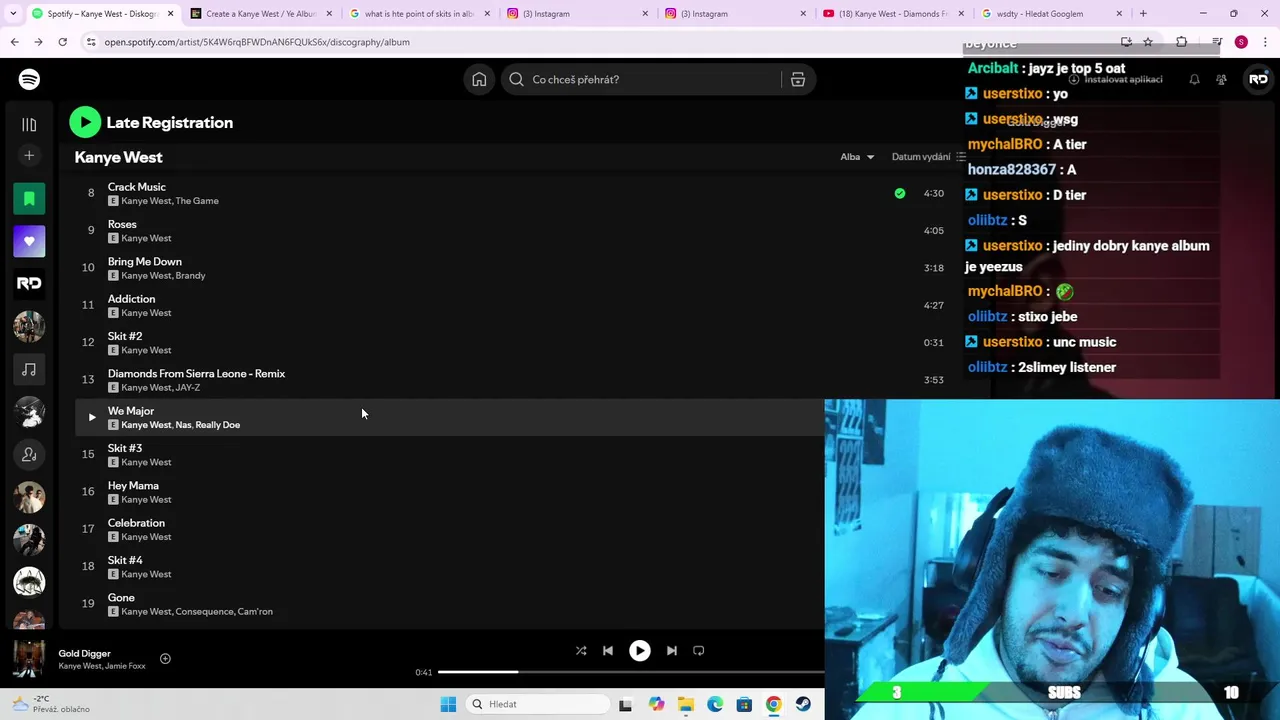Select the track Skit #4

(125, 560)
